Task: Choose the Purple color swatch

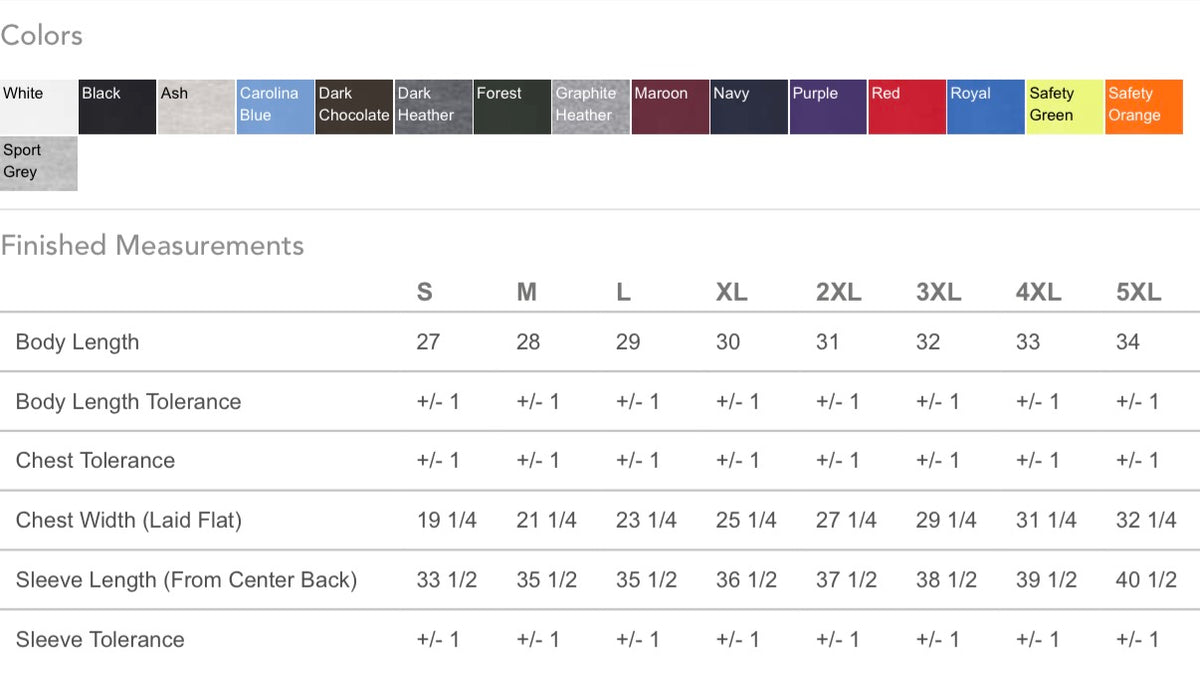Action: (x=828, y=107)
